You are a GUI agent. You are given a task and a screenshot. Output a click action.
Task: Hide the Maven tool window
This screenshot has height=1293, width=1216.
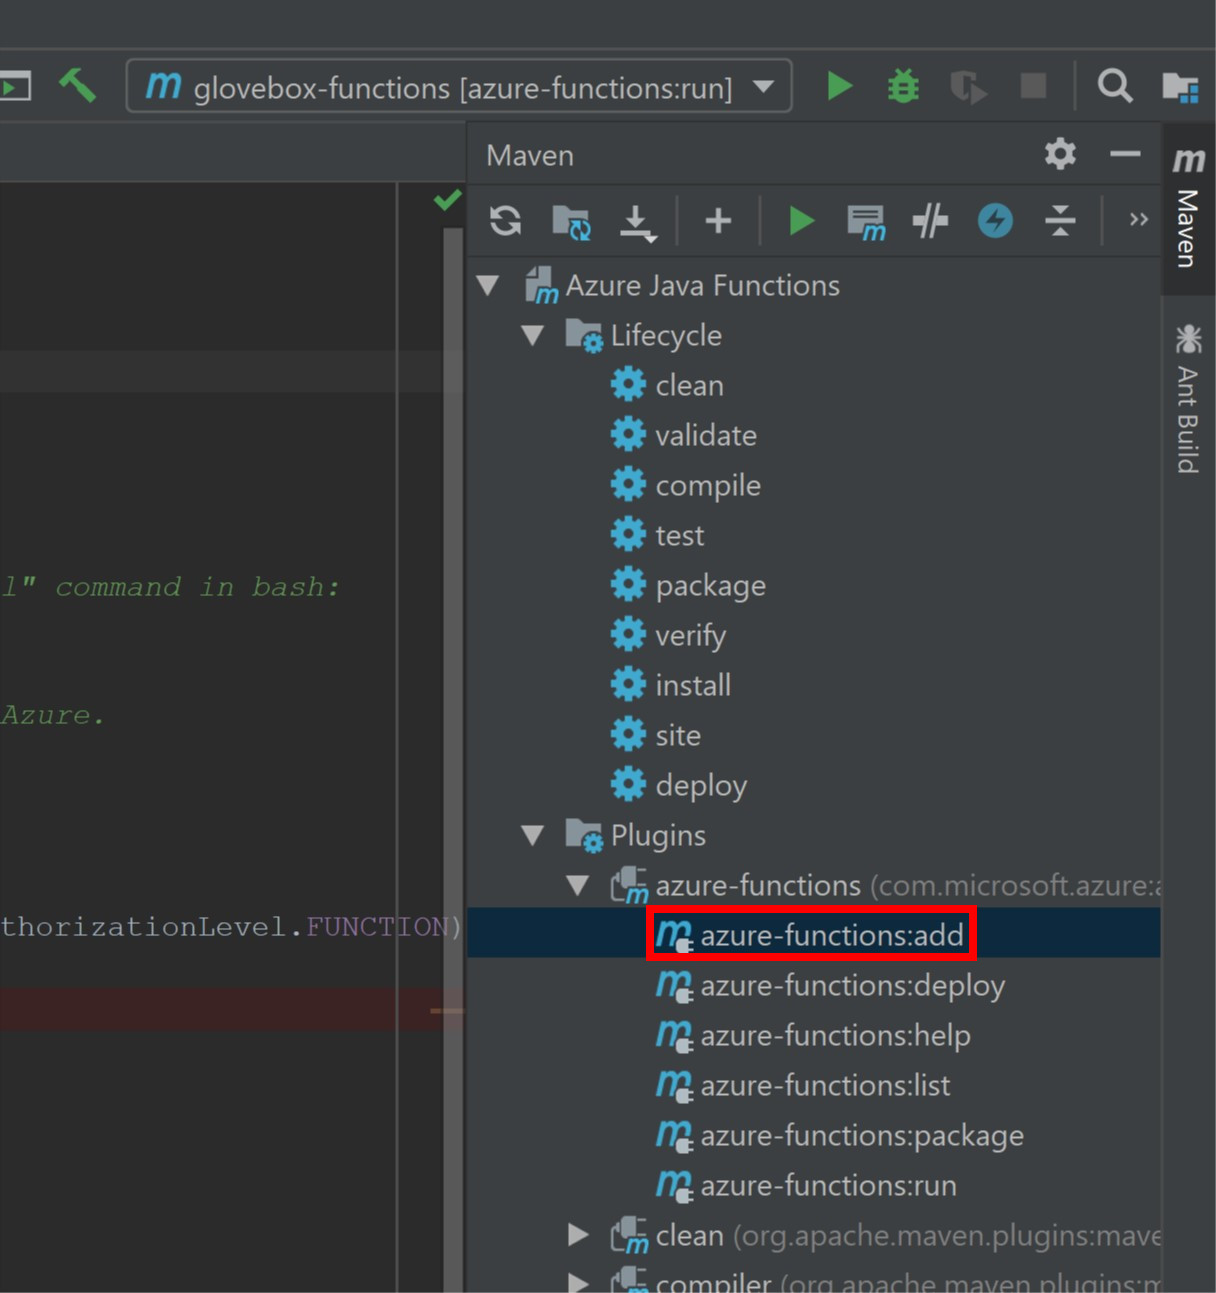1125,154
